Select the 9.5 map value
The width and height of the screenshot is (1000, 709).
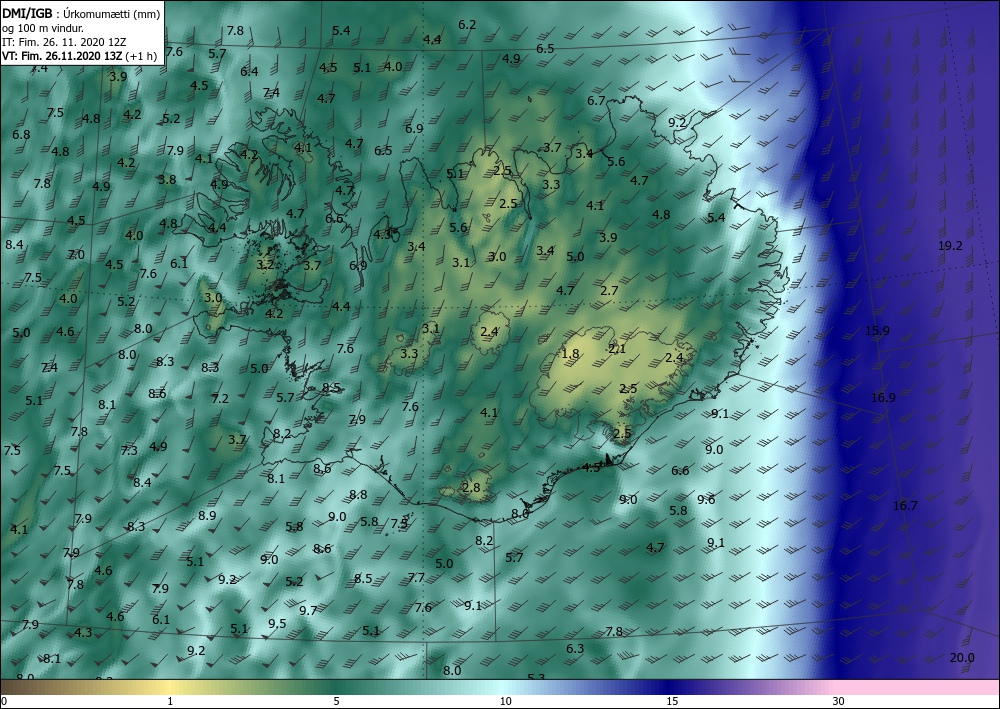click(x=277, y=624)
